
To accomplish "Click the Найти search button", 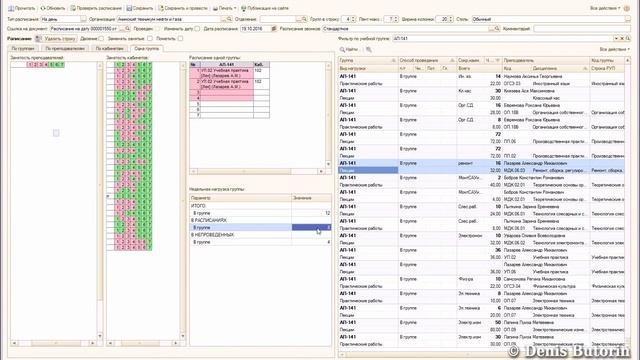I will coord(349,49).
